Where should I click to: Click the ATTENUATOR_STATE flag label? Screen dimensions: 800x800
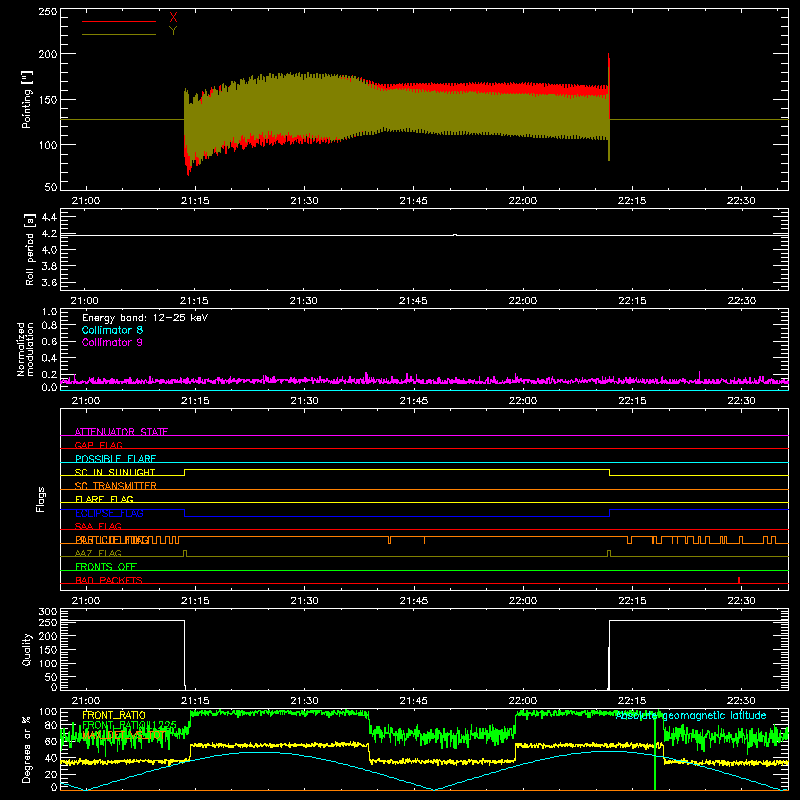pyautogui.click(x=121, y=432)
